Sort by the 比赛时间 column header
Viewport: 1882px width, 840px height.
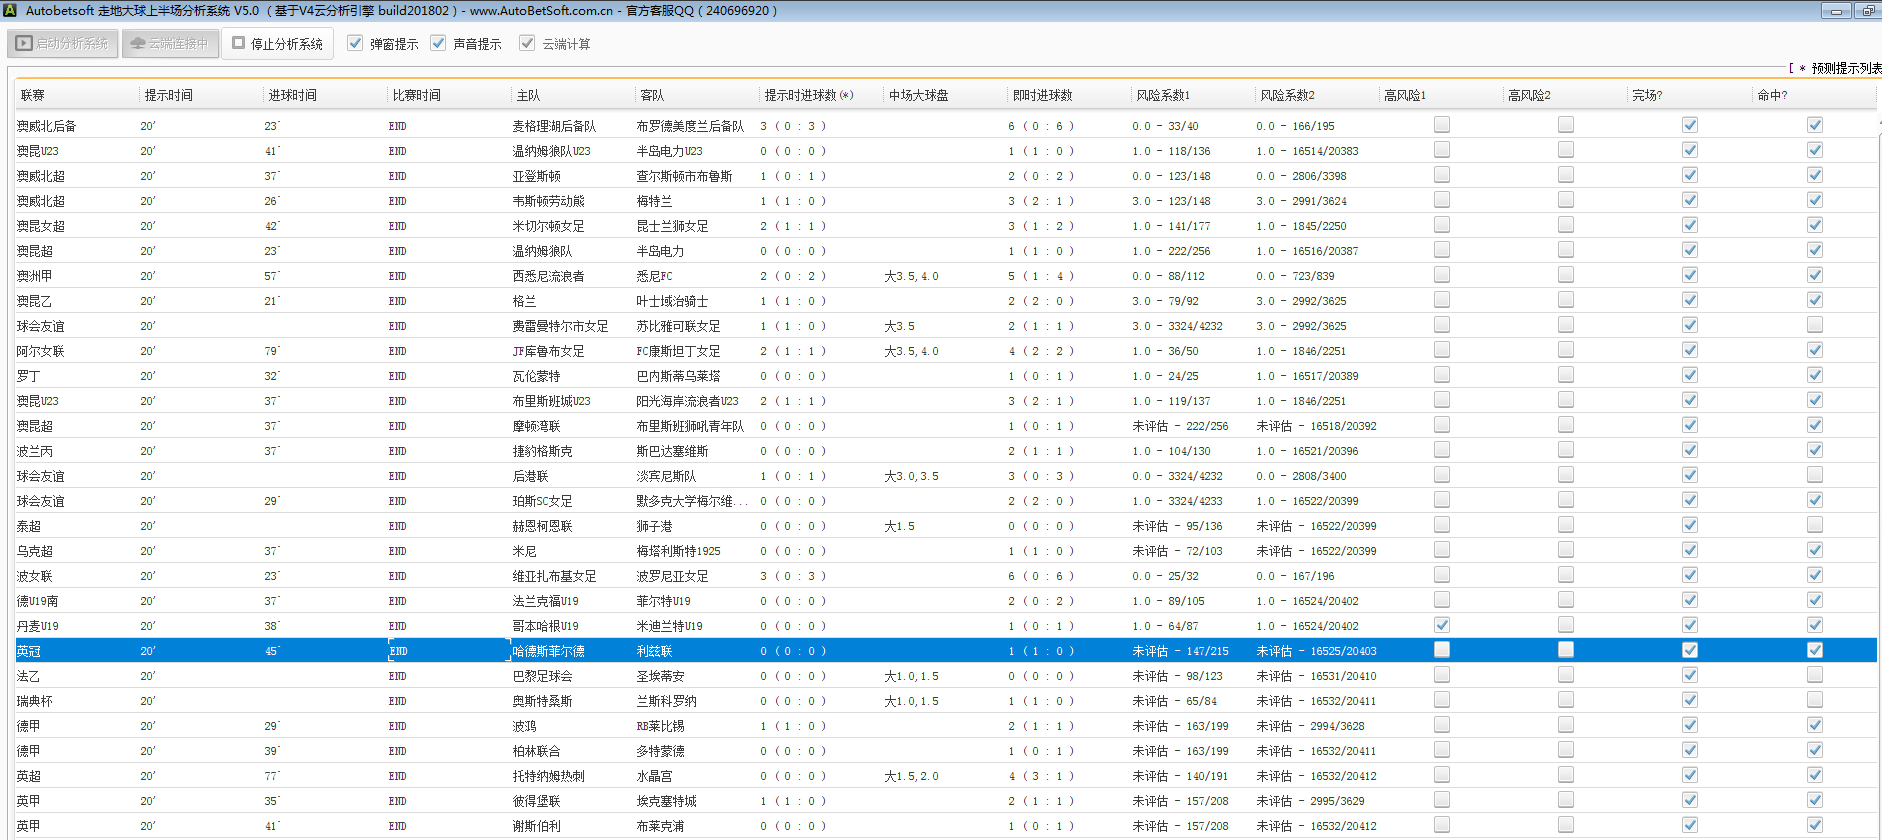click(x=416, y=95)
